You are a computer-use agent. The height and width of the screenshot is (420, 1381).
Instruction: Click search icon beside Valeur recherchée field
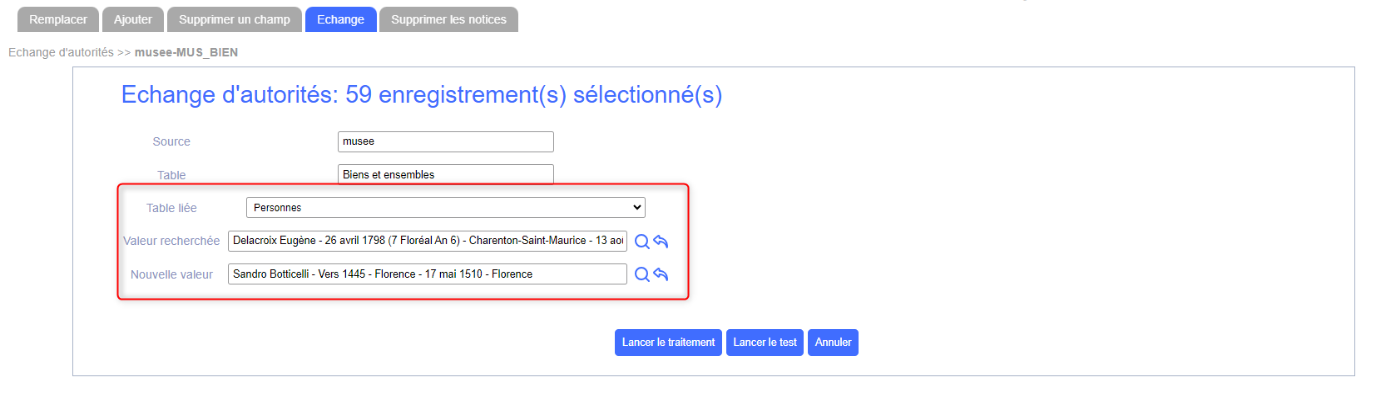(x=642, y=241)
